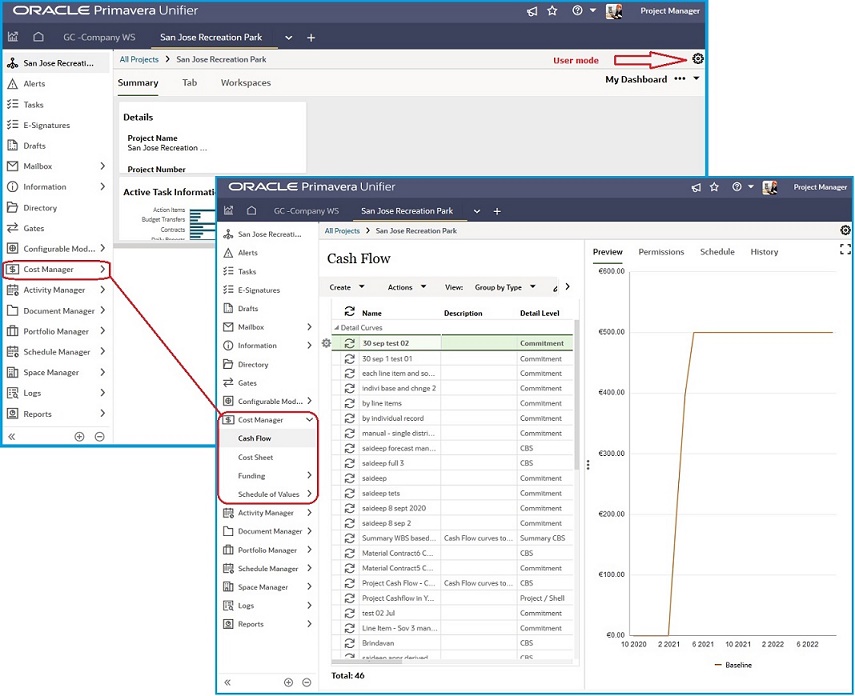Open the Create dropdown in Cash Flow toolbar
This screenshot has width=855, height=696.
point(347,287)
